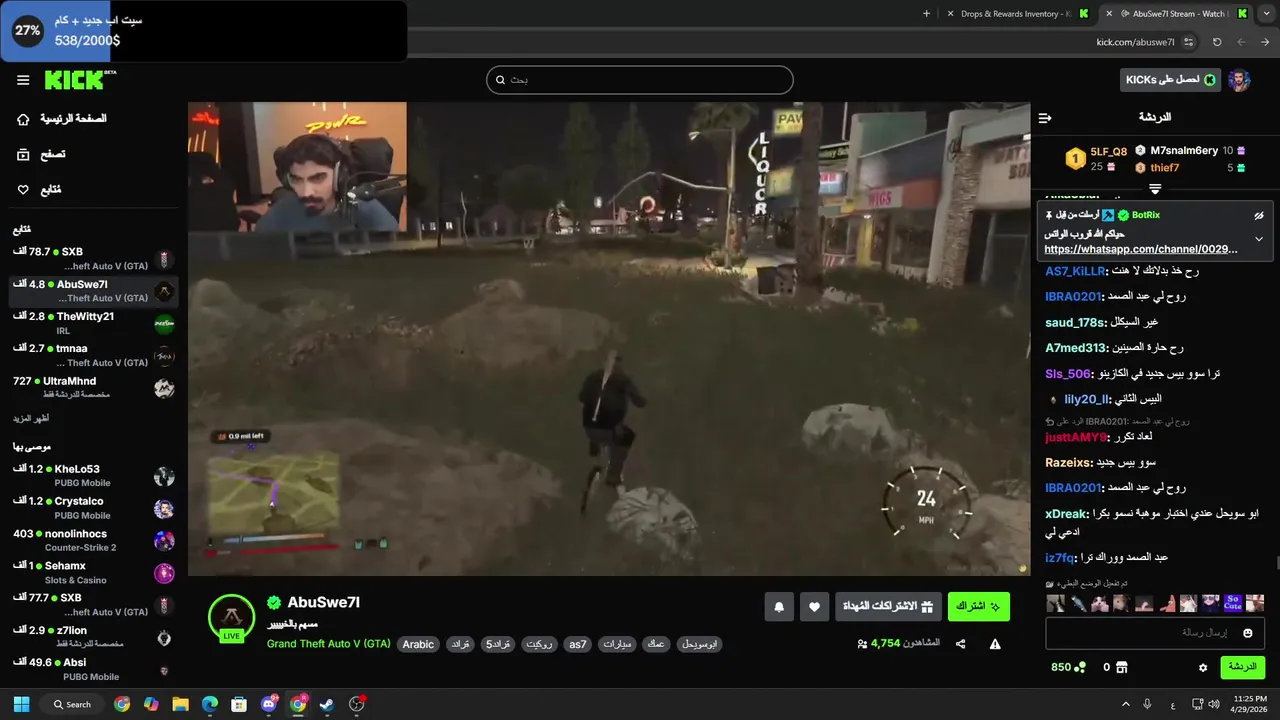Toggle stream notifications bell
Viewport: 1280px width, 720px height.
point(779,606)
